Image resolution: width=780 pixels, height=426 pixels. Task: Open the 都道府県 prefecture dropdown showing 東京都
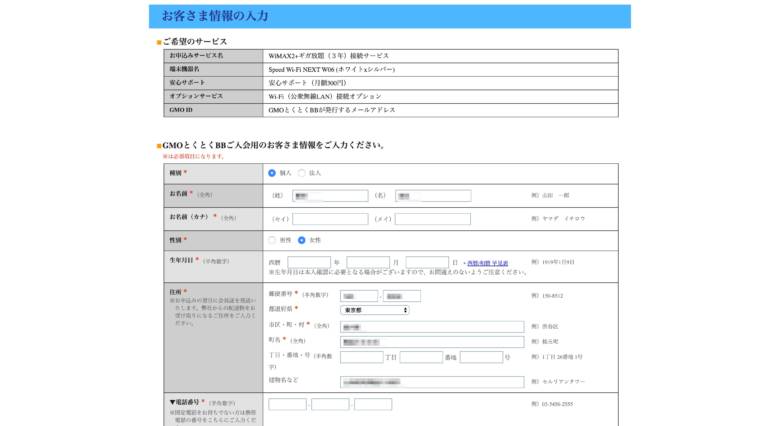[x=375, y=310]
